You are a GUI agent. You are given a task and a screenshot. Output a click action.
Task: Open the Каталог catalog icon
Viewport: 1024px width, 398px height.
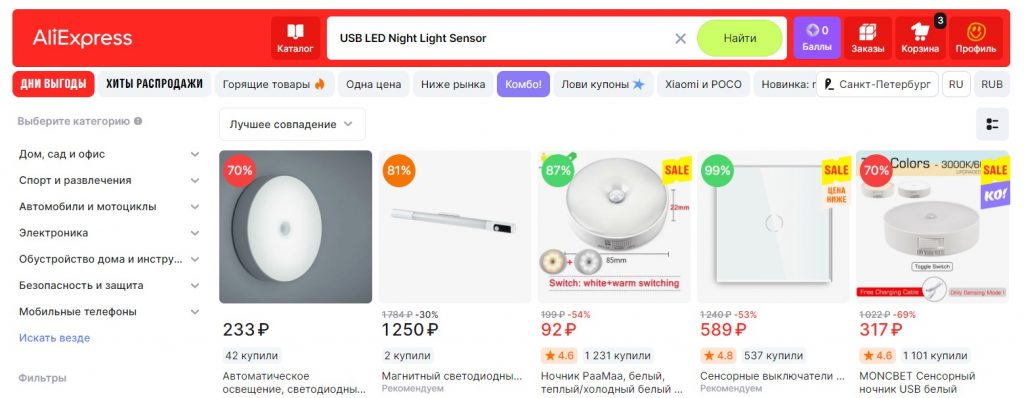tap(295, 38)
